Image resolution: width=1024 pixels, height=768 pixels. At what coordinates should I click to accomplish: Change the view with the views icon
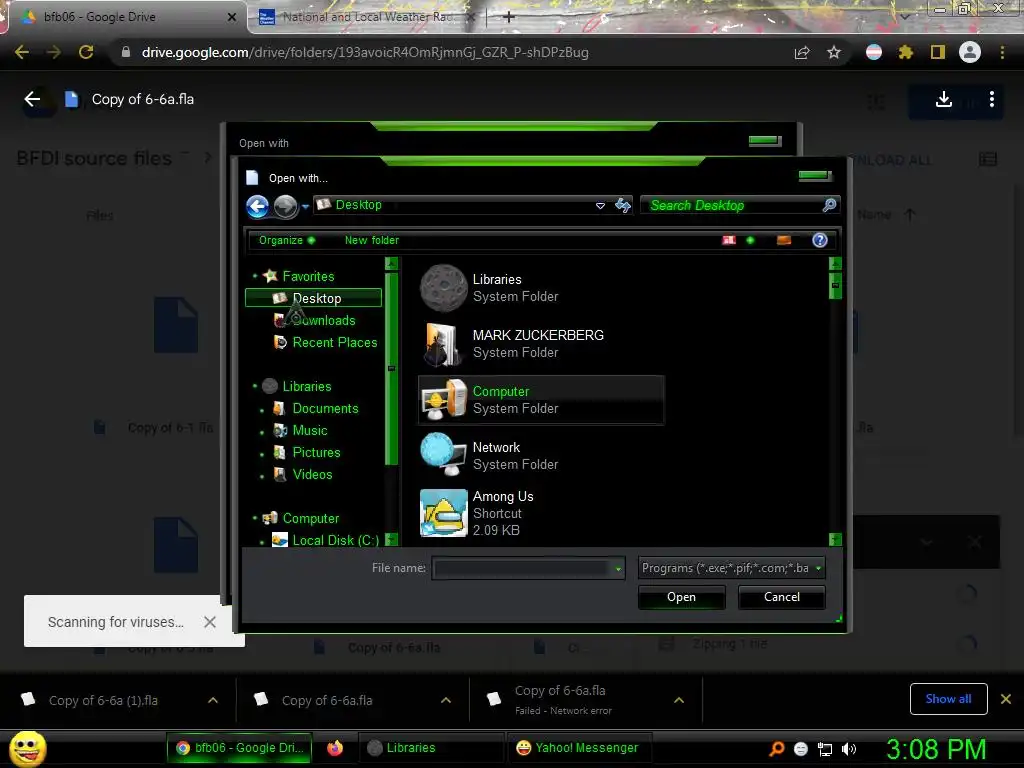pos(729,240)
